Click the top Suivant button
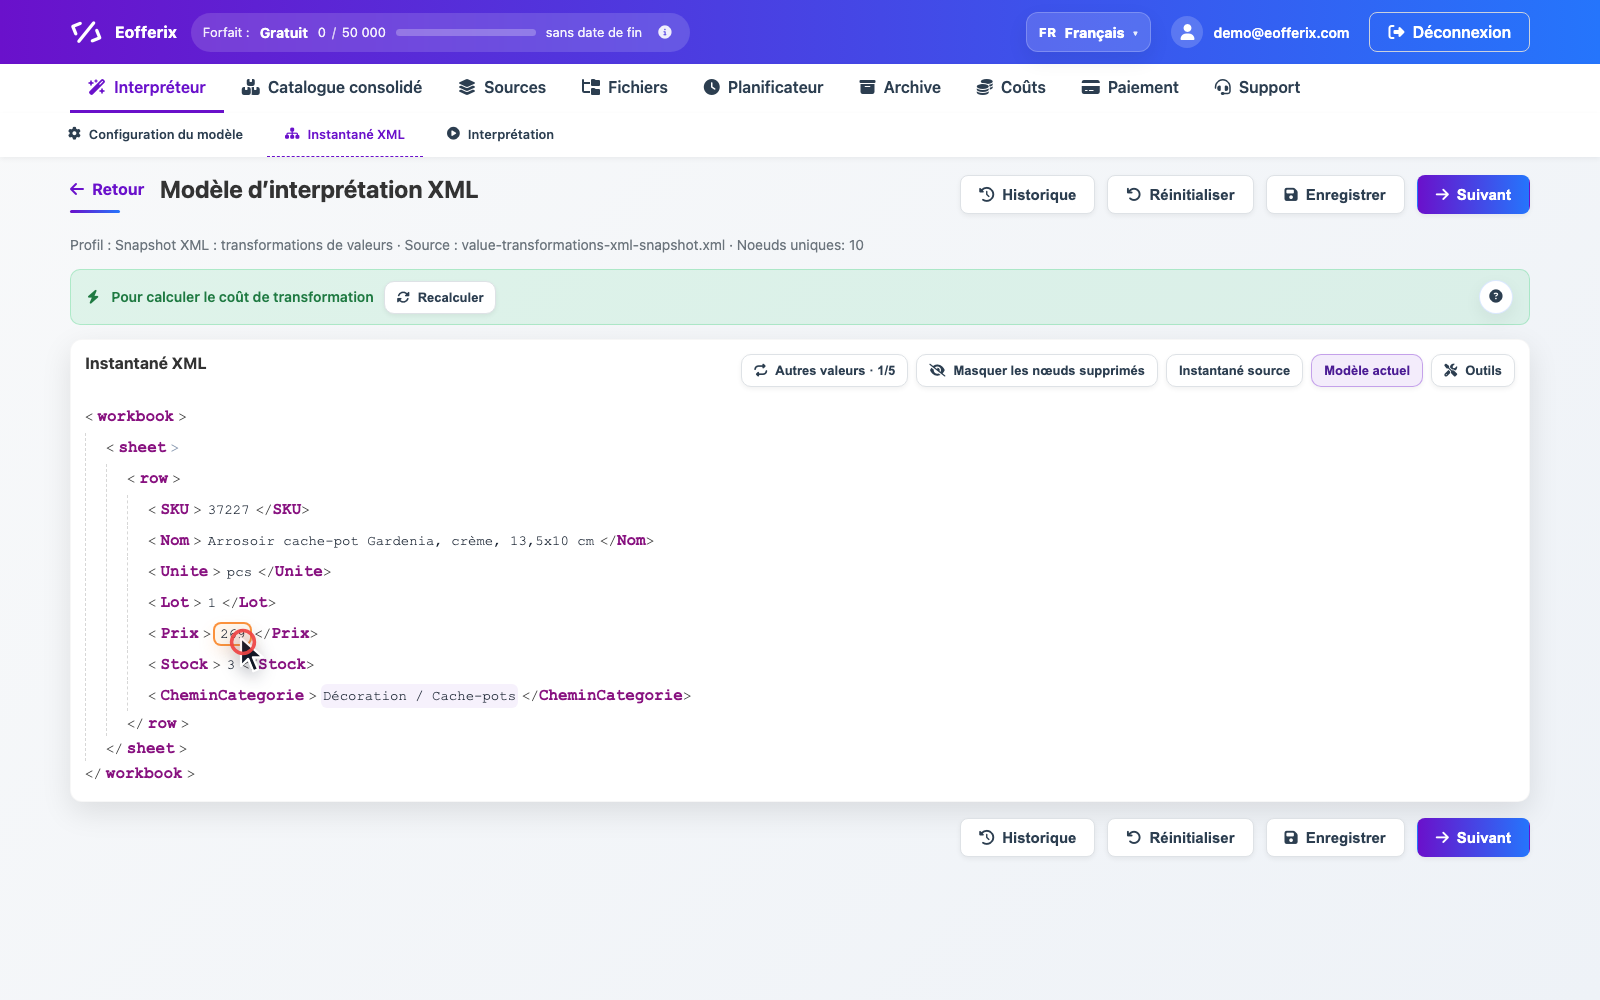The height and width of the screenshot is (1000, 1600). 1473,195
